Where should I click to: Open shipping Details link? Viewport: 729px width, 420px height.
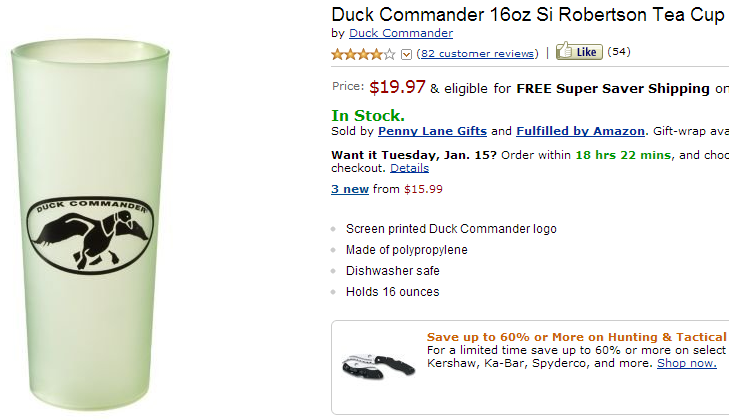tap(409, 168)
